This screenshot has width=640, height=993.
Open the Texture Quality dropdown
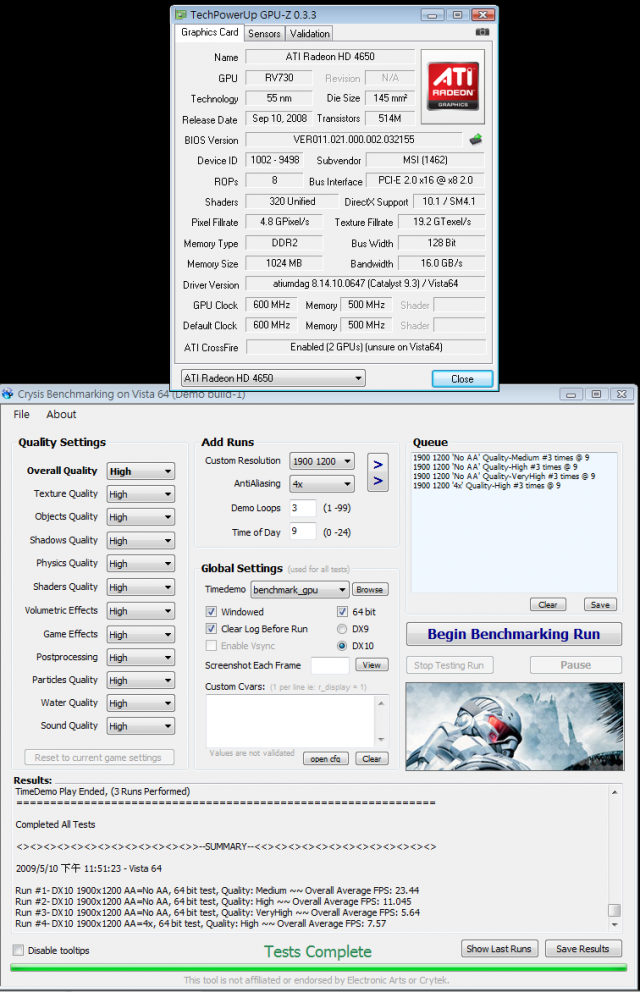[x=141, y=494]
